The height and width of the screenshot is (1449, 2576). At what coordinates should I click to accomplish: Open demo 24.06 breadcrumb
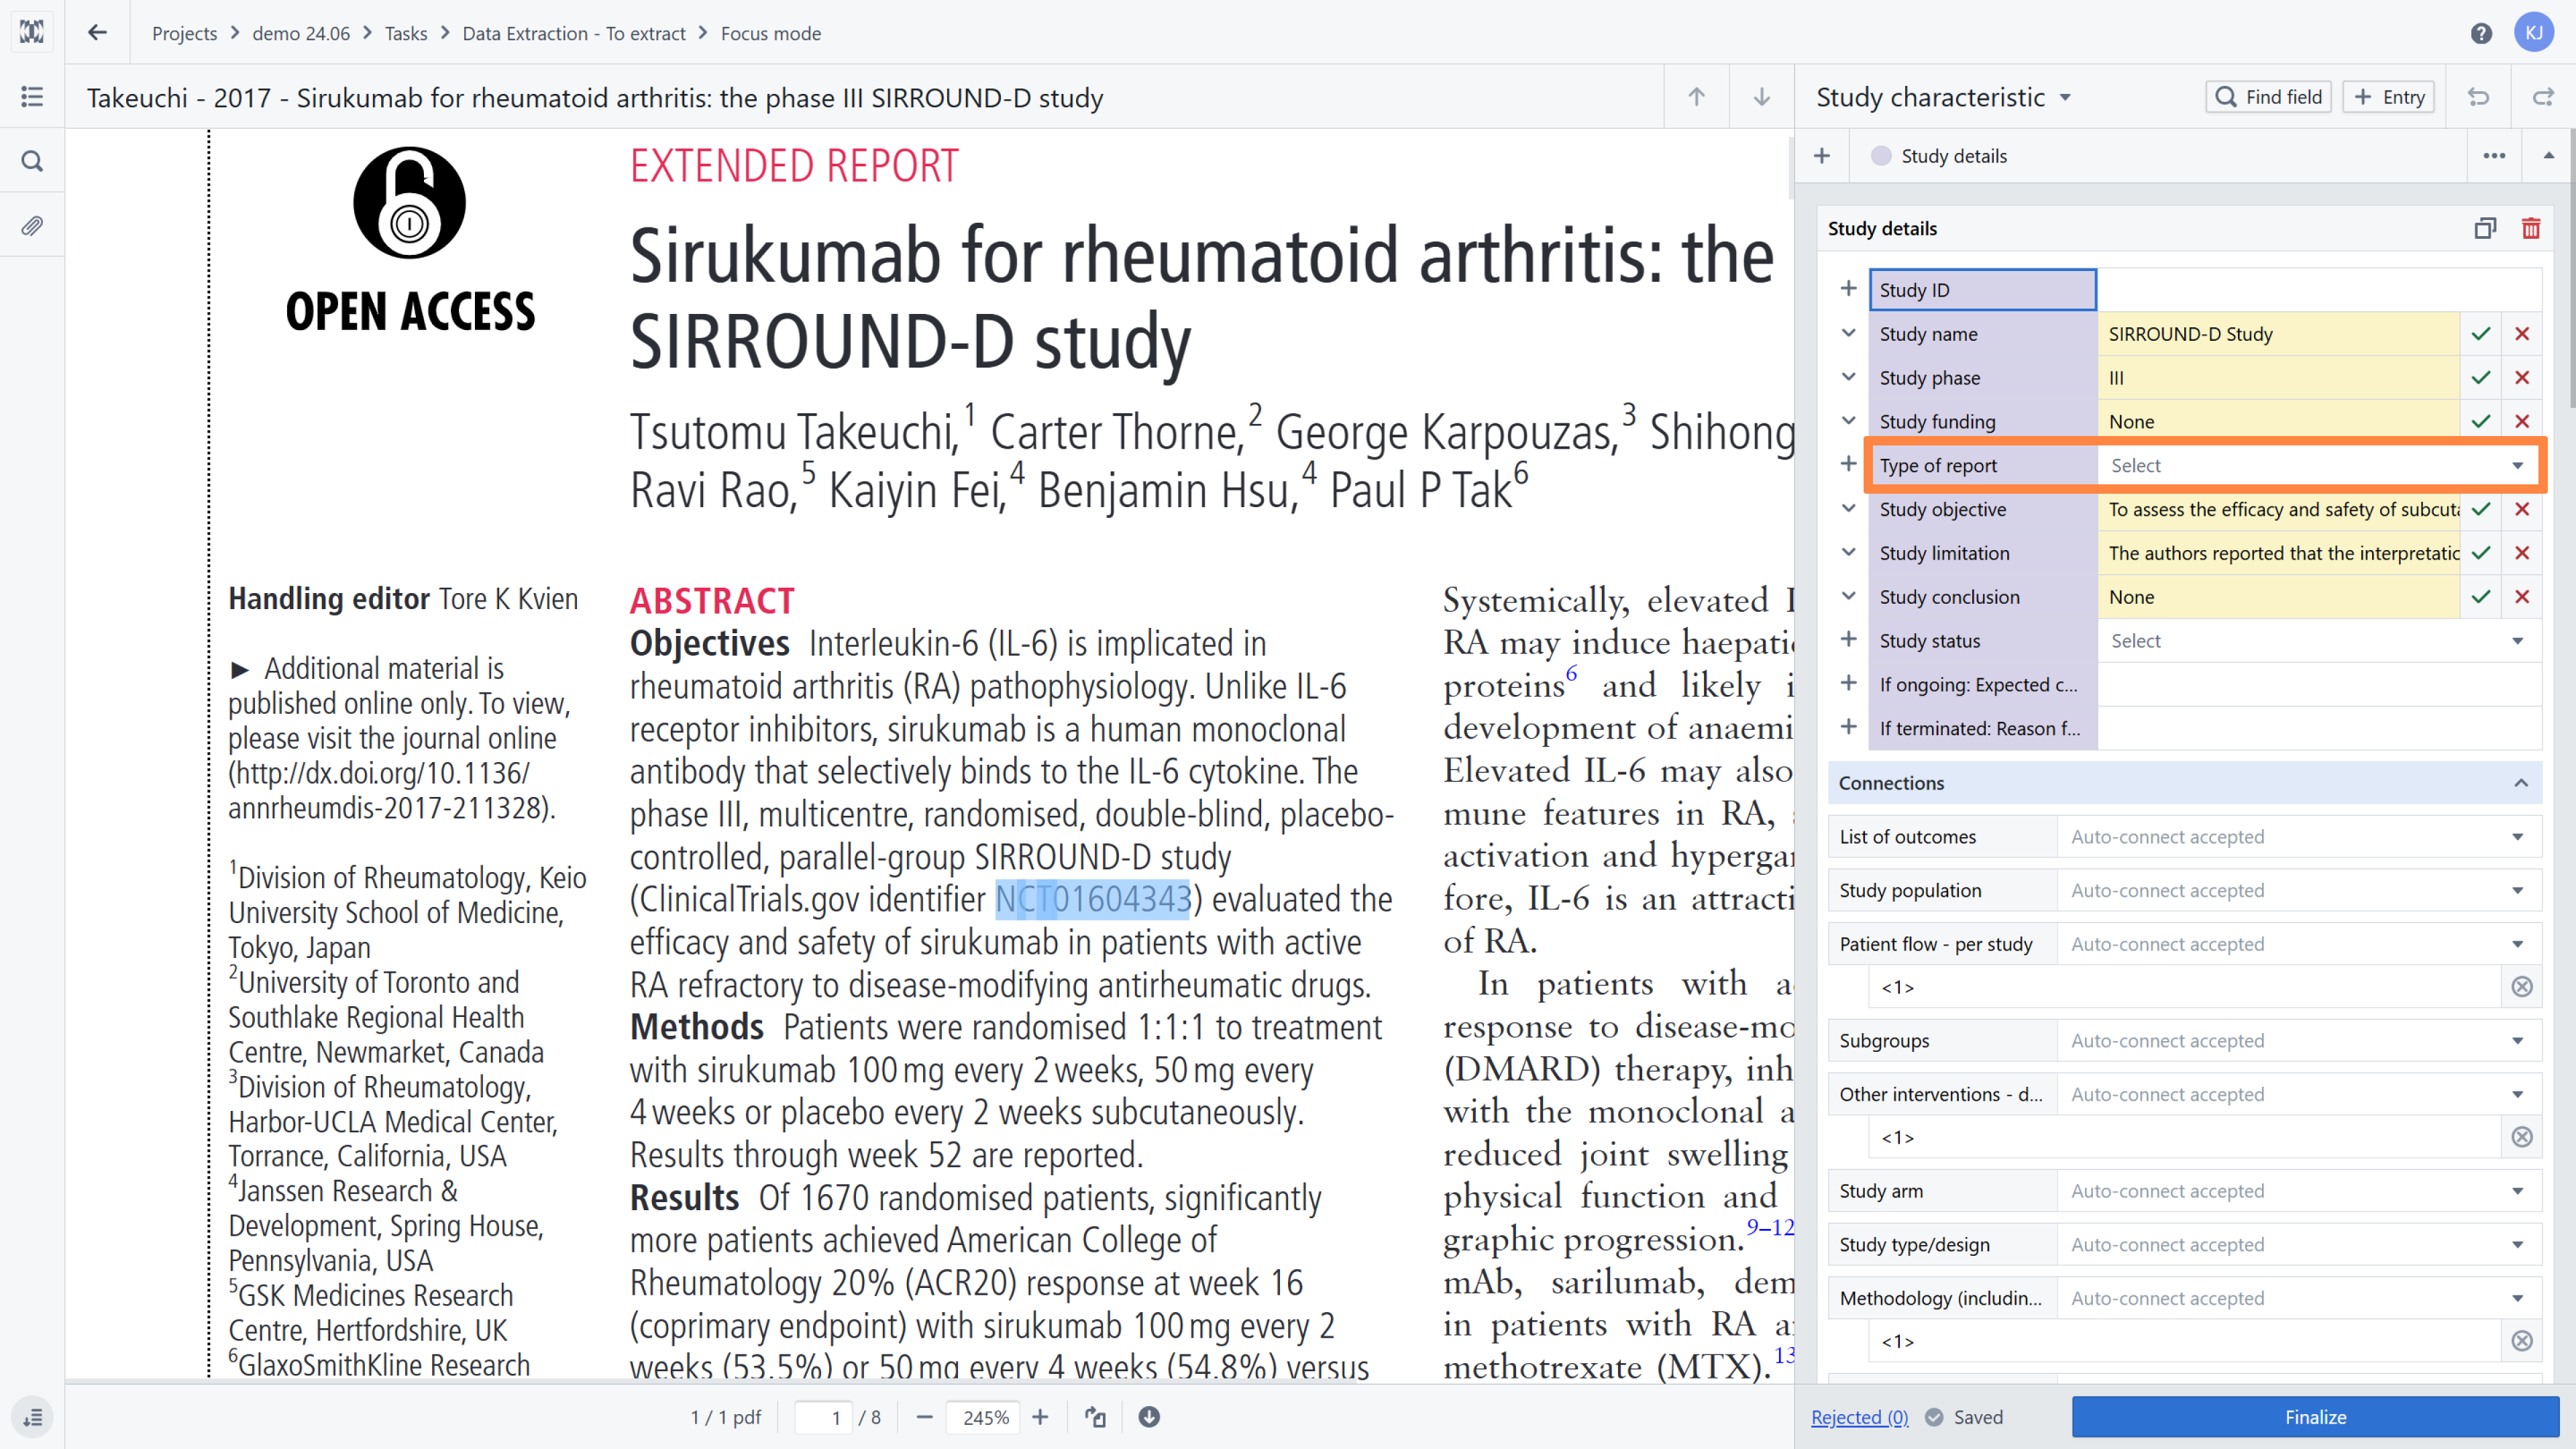pos(301,33)
